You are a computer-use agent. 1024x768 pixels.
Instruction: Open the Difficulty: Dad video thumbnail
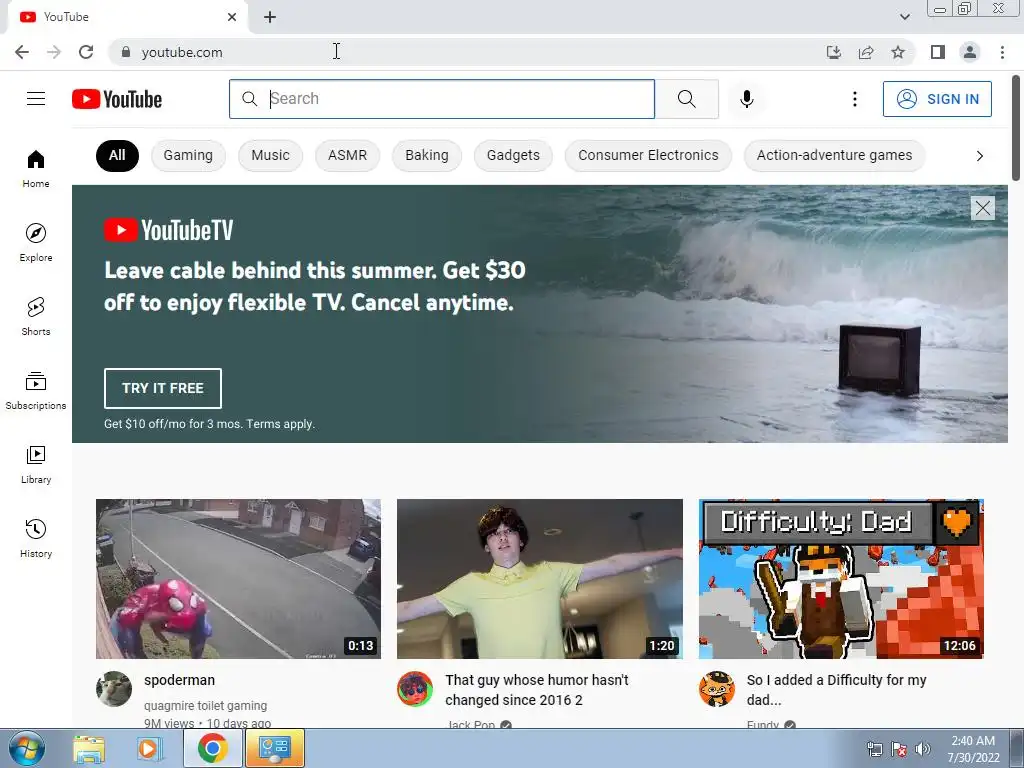pos(841,579)
